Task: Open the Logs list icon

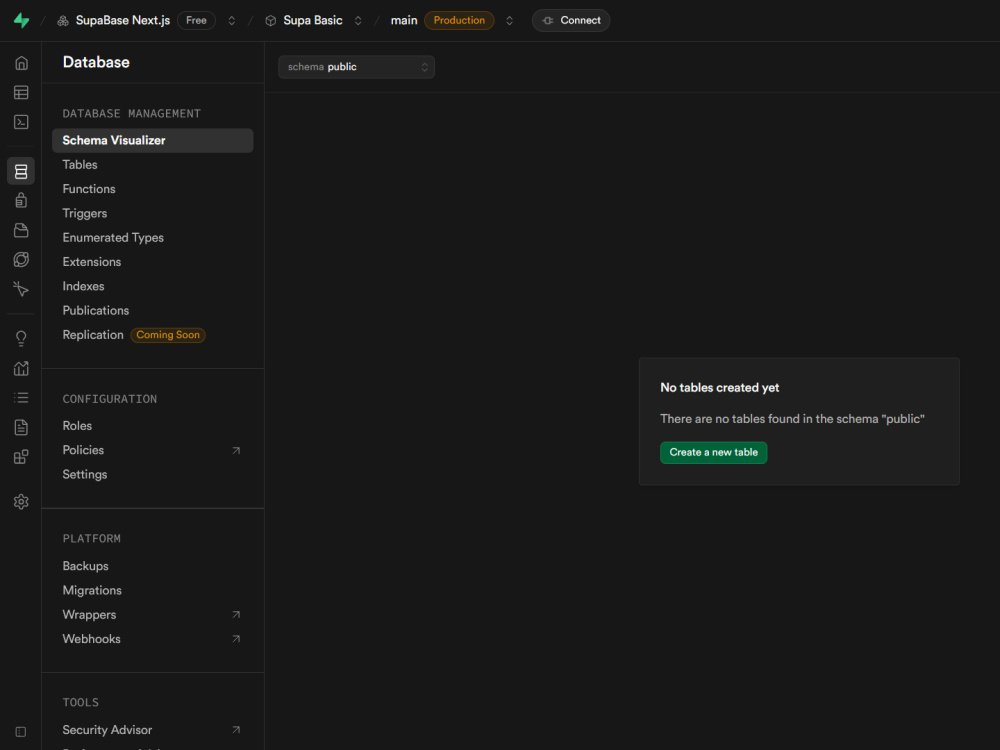Action: coord(21,398)
